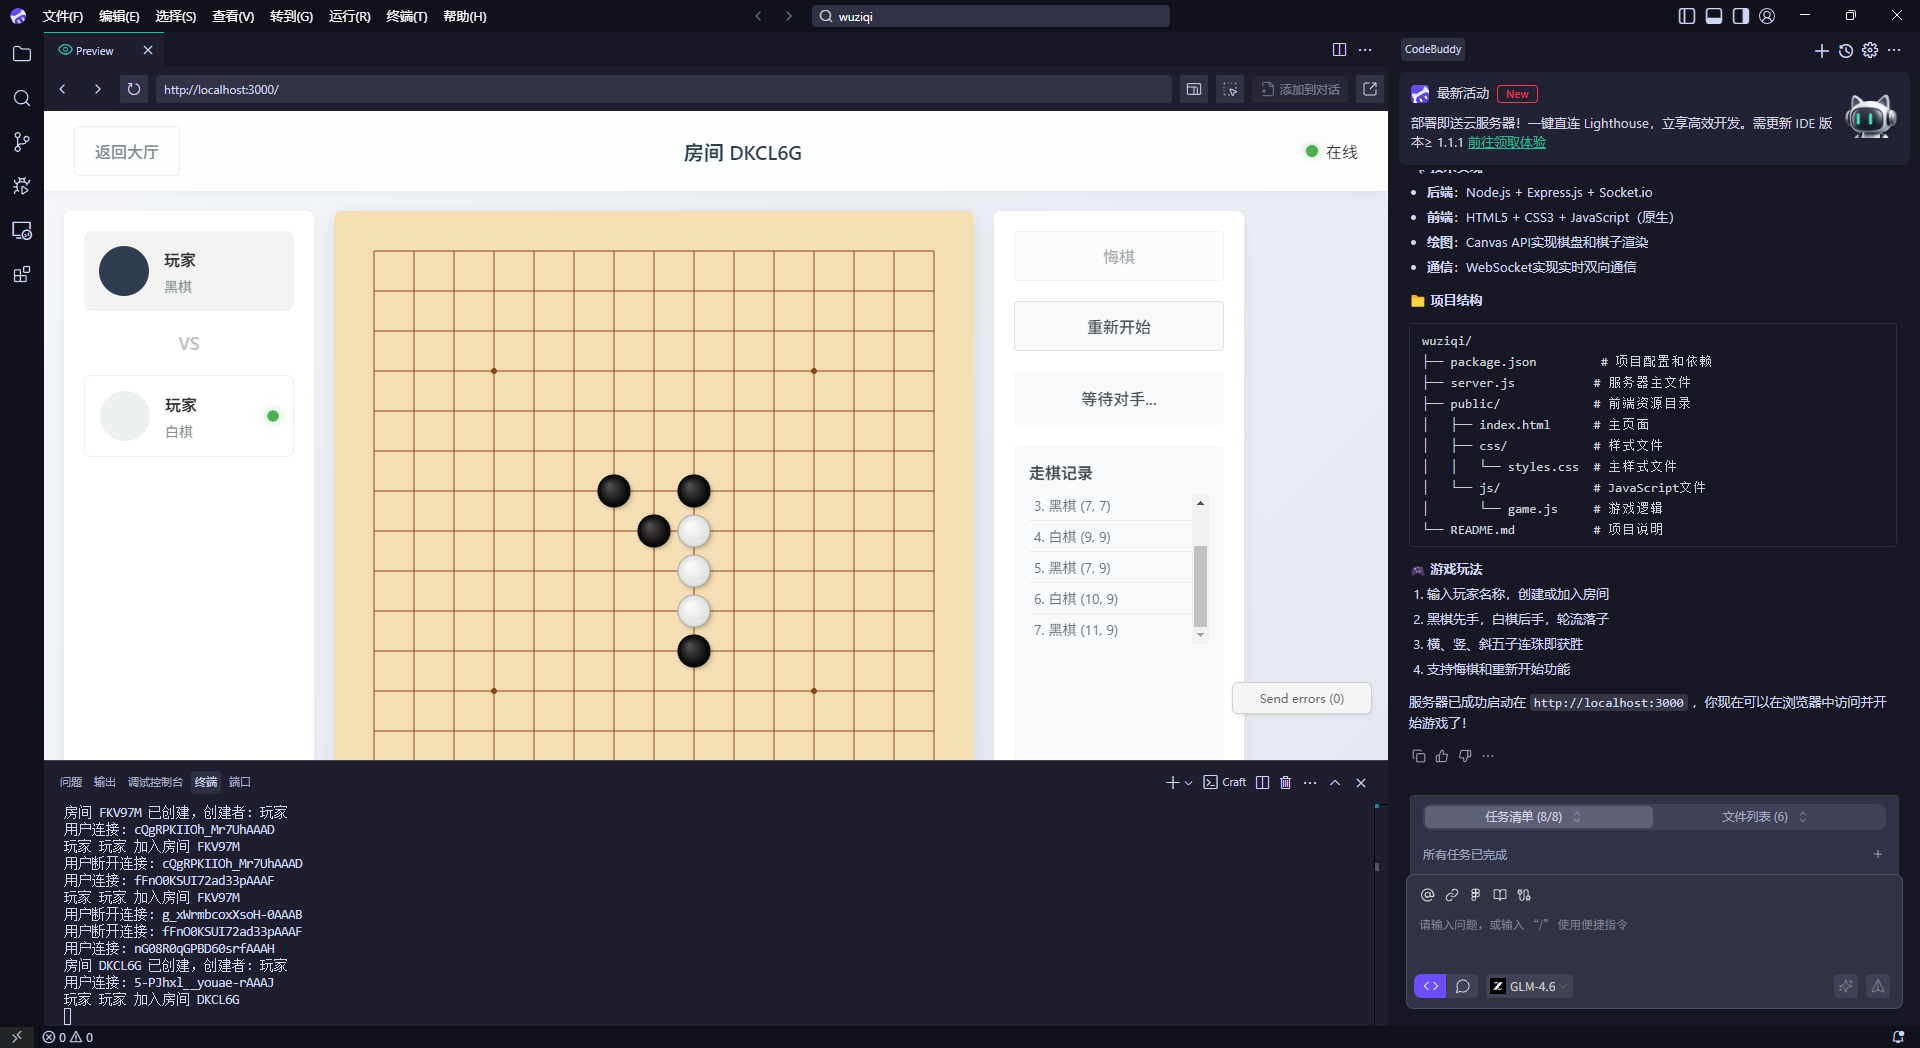Open preview in external browser
Image resolution: width=1920 pixels, height=1048 pixels.
[1370, 89]
